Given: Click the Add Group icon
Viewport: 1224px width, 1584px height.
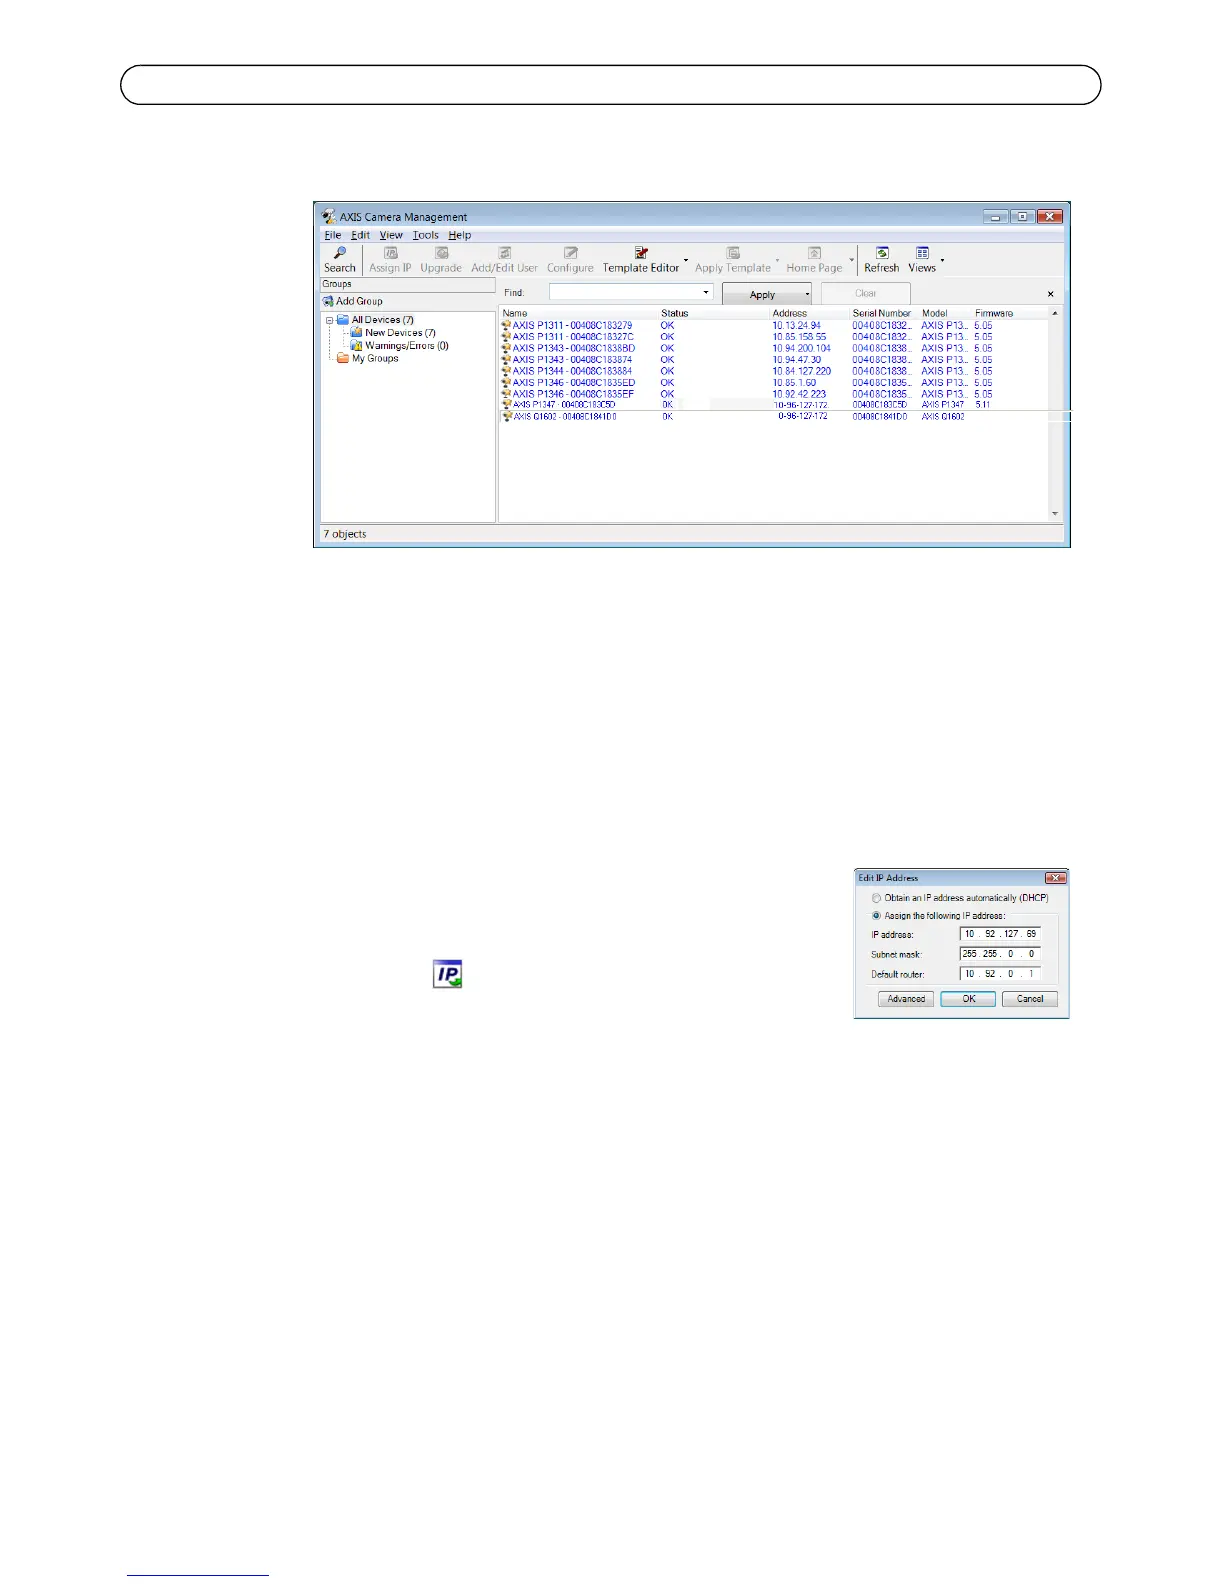Looking at the screenshot, I should click(328, 301).
